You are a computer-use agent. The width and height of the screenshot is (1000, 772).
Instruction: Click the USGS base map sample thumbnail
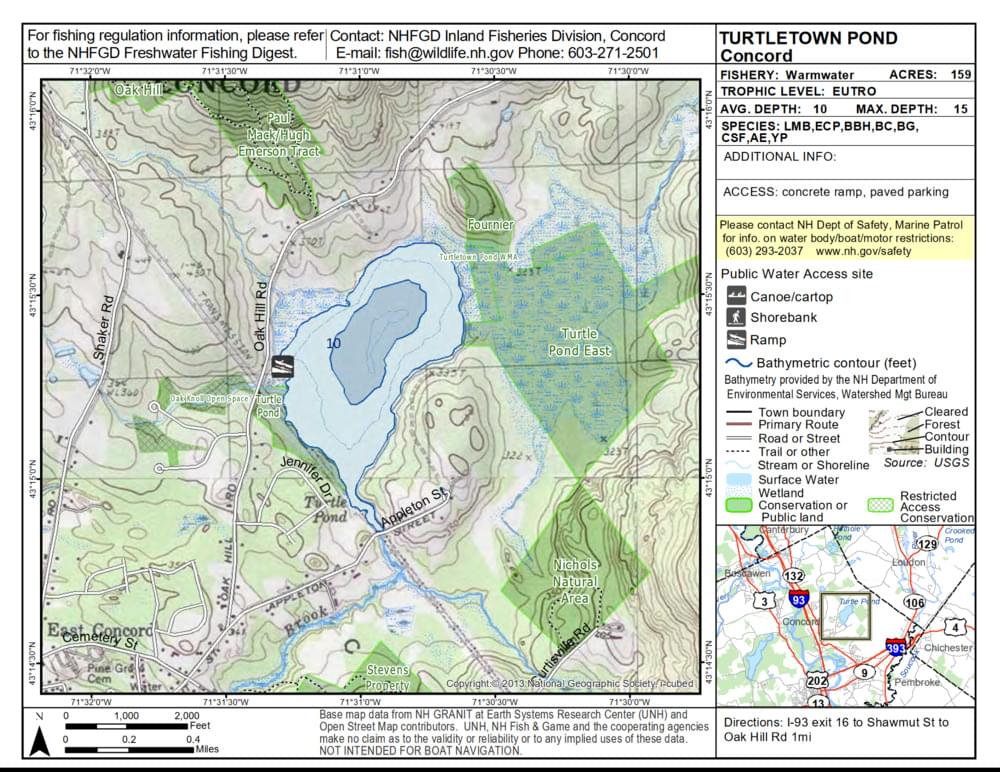click(x=895, y=431)
